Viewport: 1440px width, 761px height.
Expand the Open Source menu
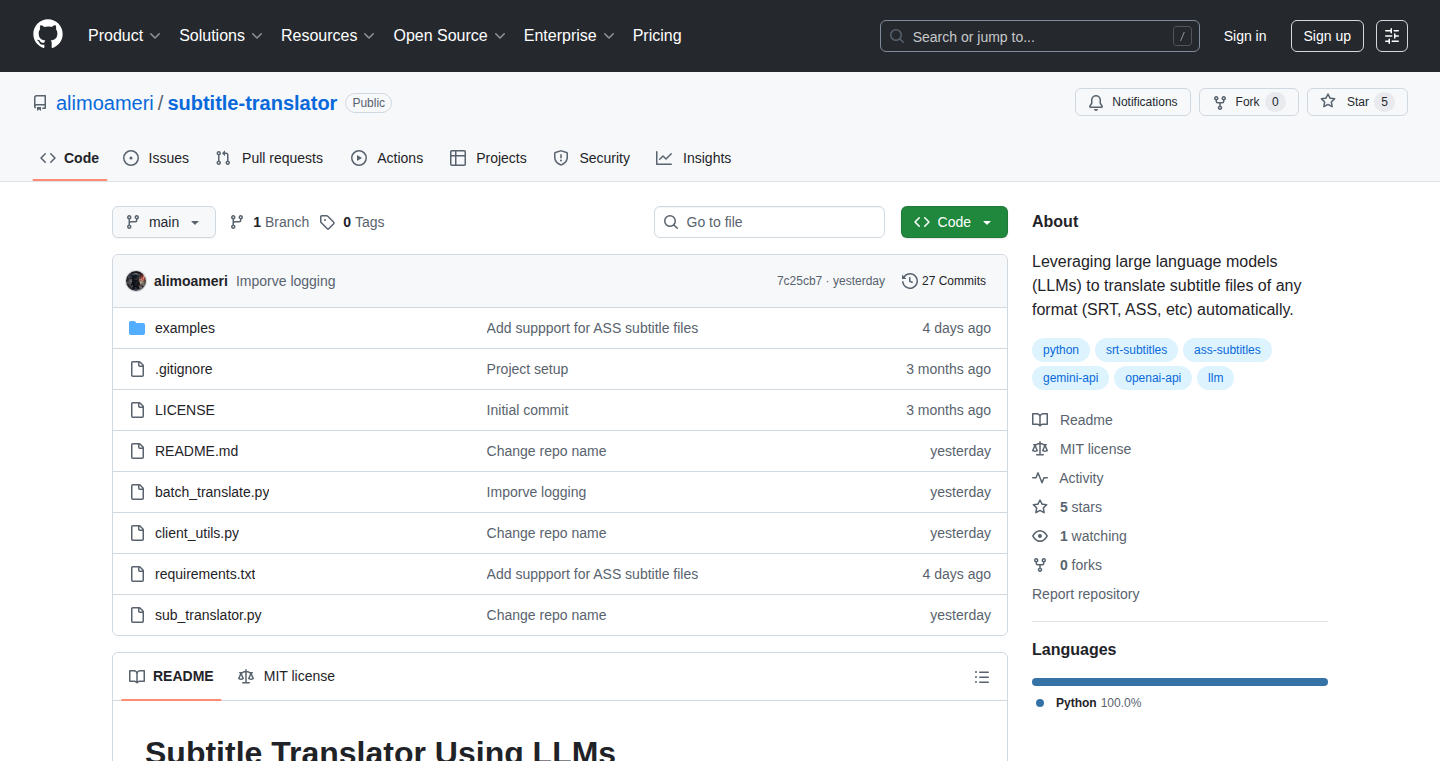pyautogui.click(x=450, y=35)
